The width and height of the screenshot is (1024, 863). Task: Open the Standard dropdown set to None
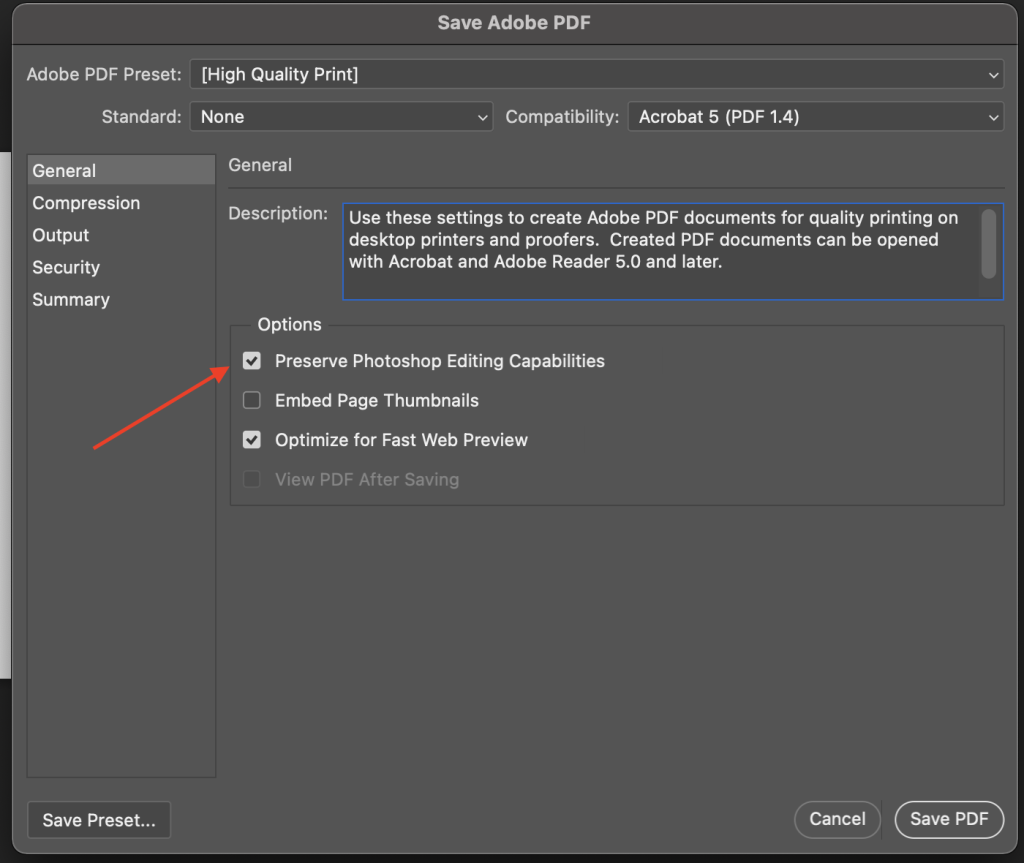point(341,117)
